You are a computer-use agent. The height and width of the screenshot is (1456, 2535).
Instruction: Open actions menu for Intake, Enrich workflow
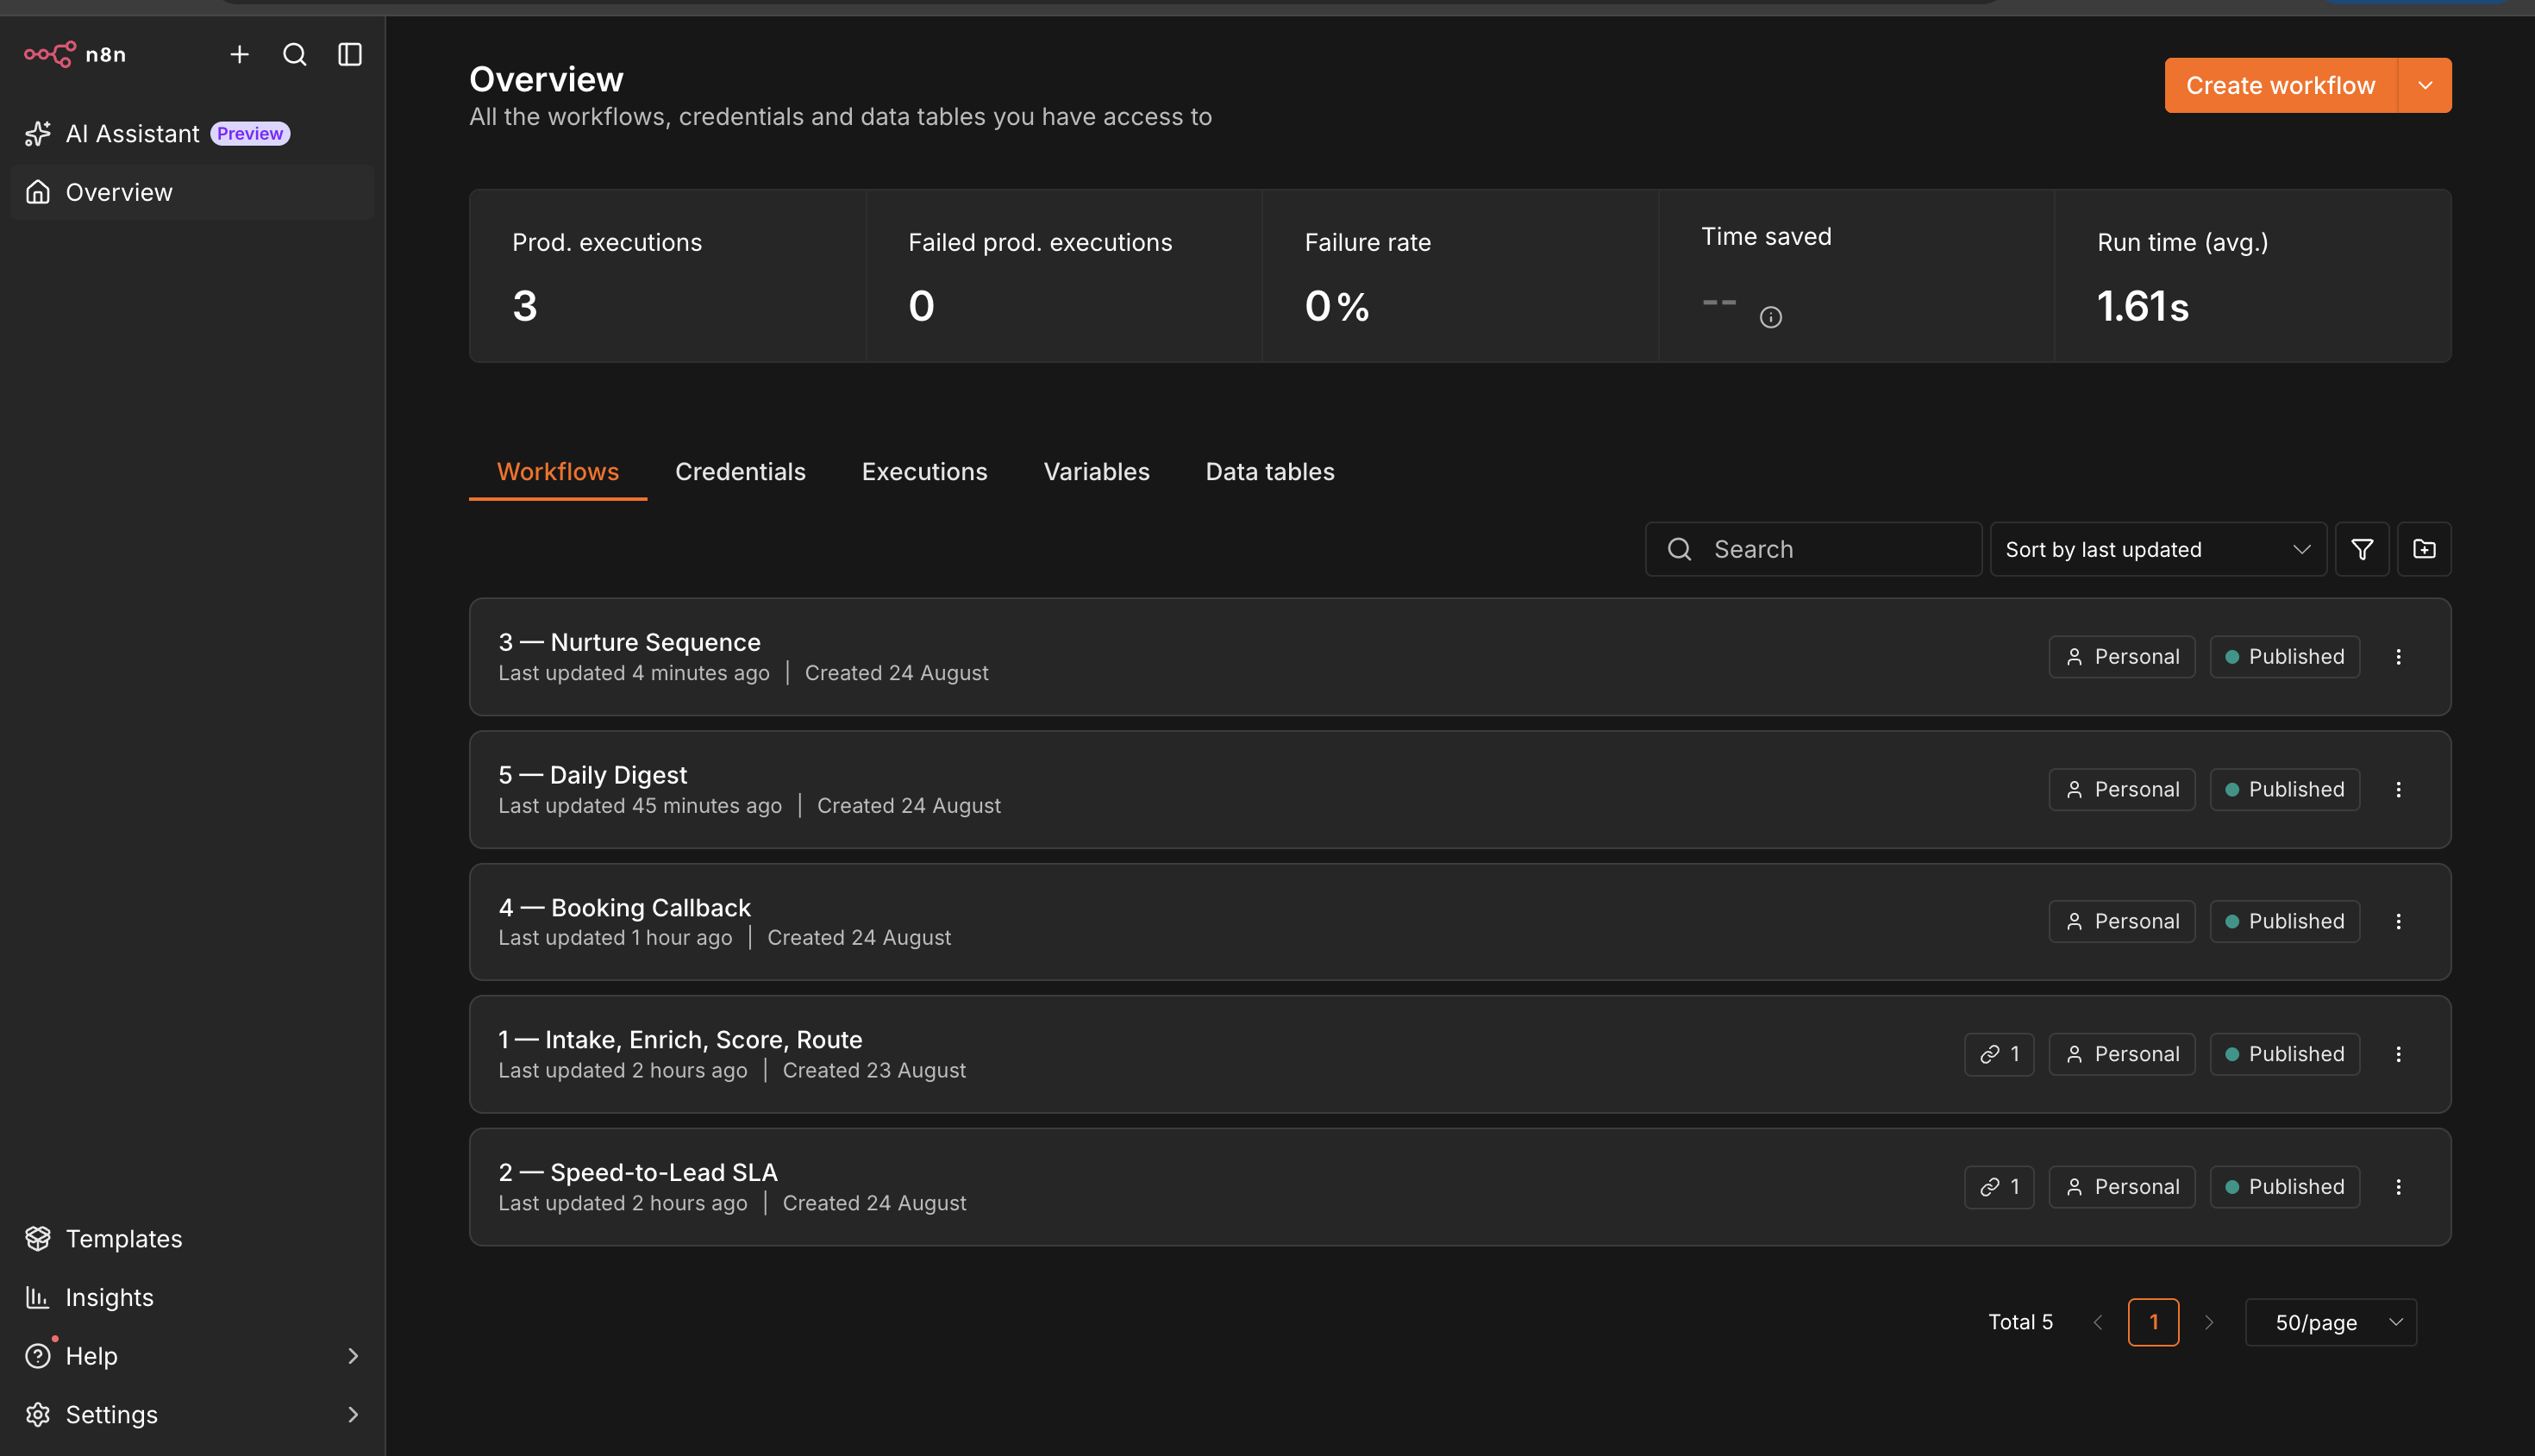pos(2398,1054)
